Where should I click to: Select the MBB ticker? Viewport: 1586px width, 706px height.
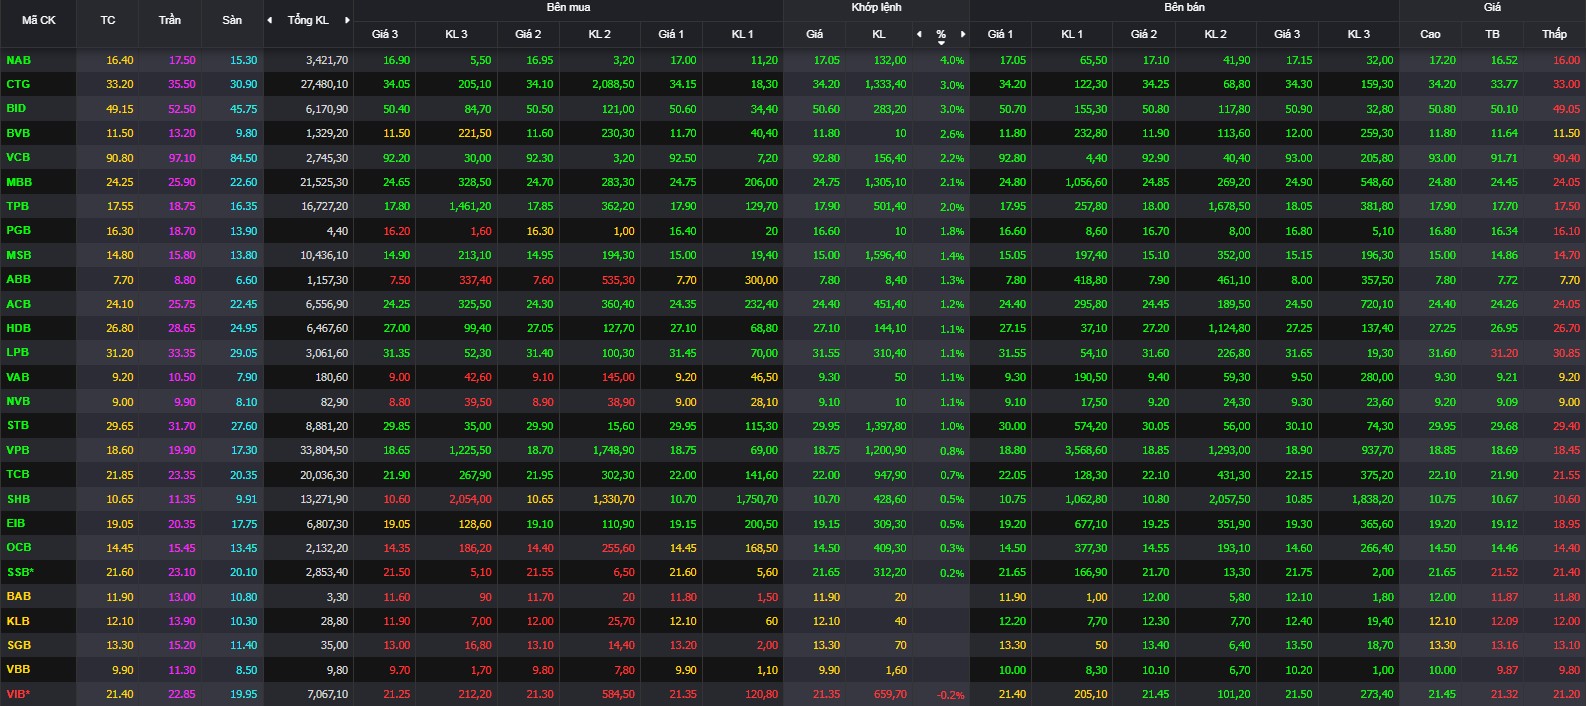(x=19, y=182)
